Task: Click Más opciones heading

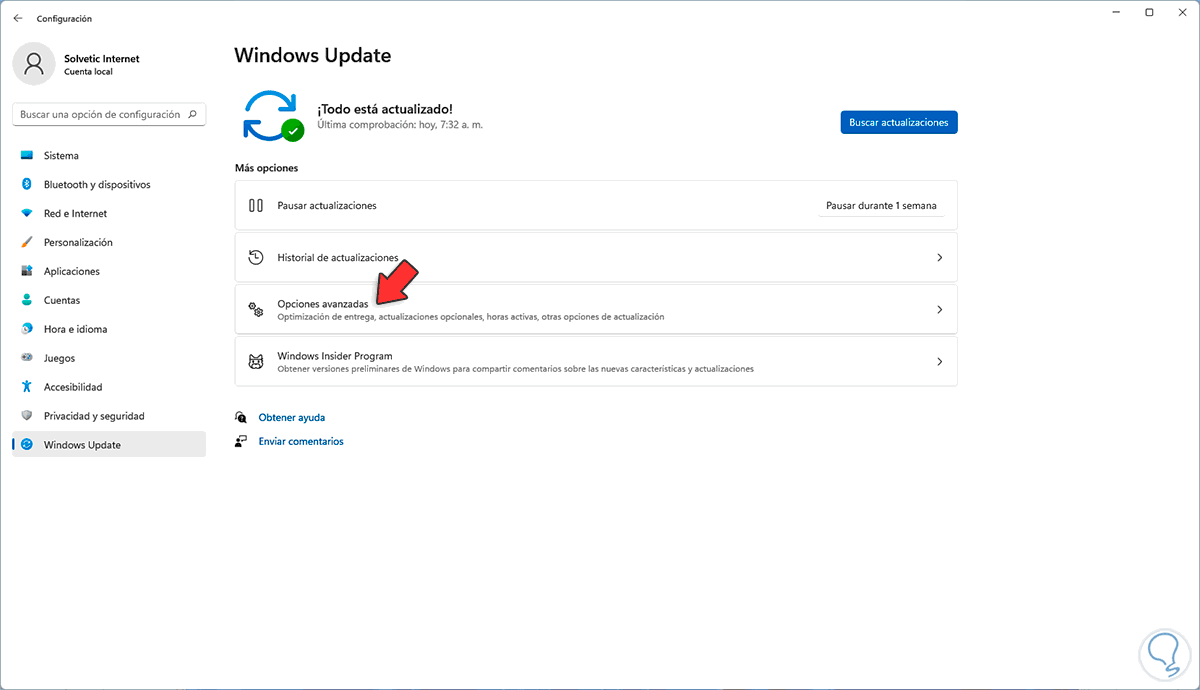Action: point(266,168)
